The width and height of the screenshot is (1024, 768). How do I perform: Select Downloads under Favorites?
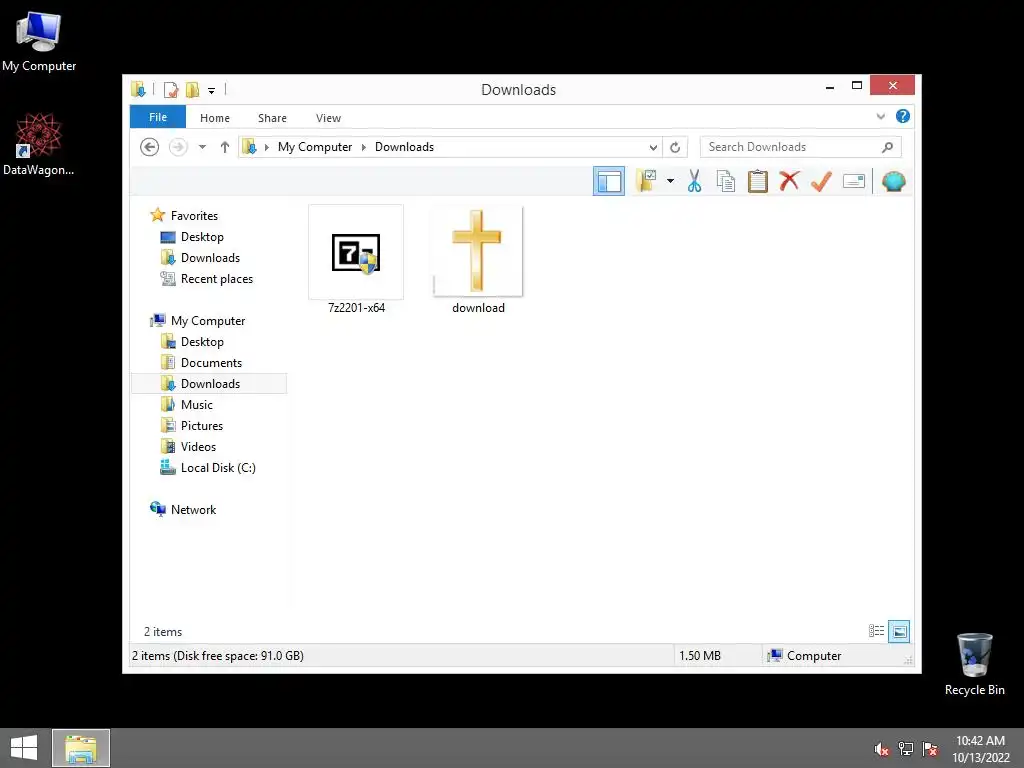coord(210,257)
